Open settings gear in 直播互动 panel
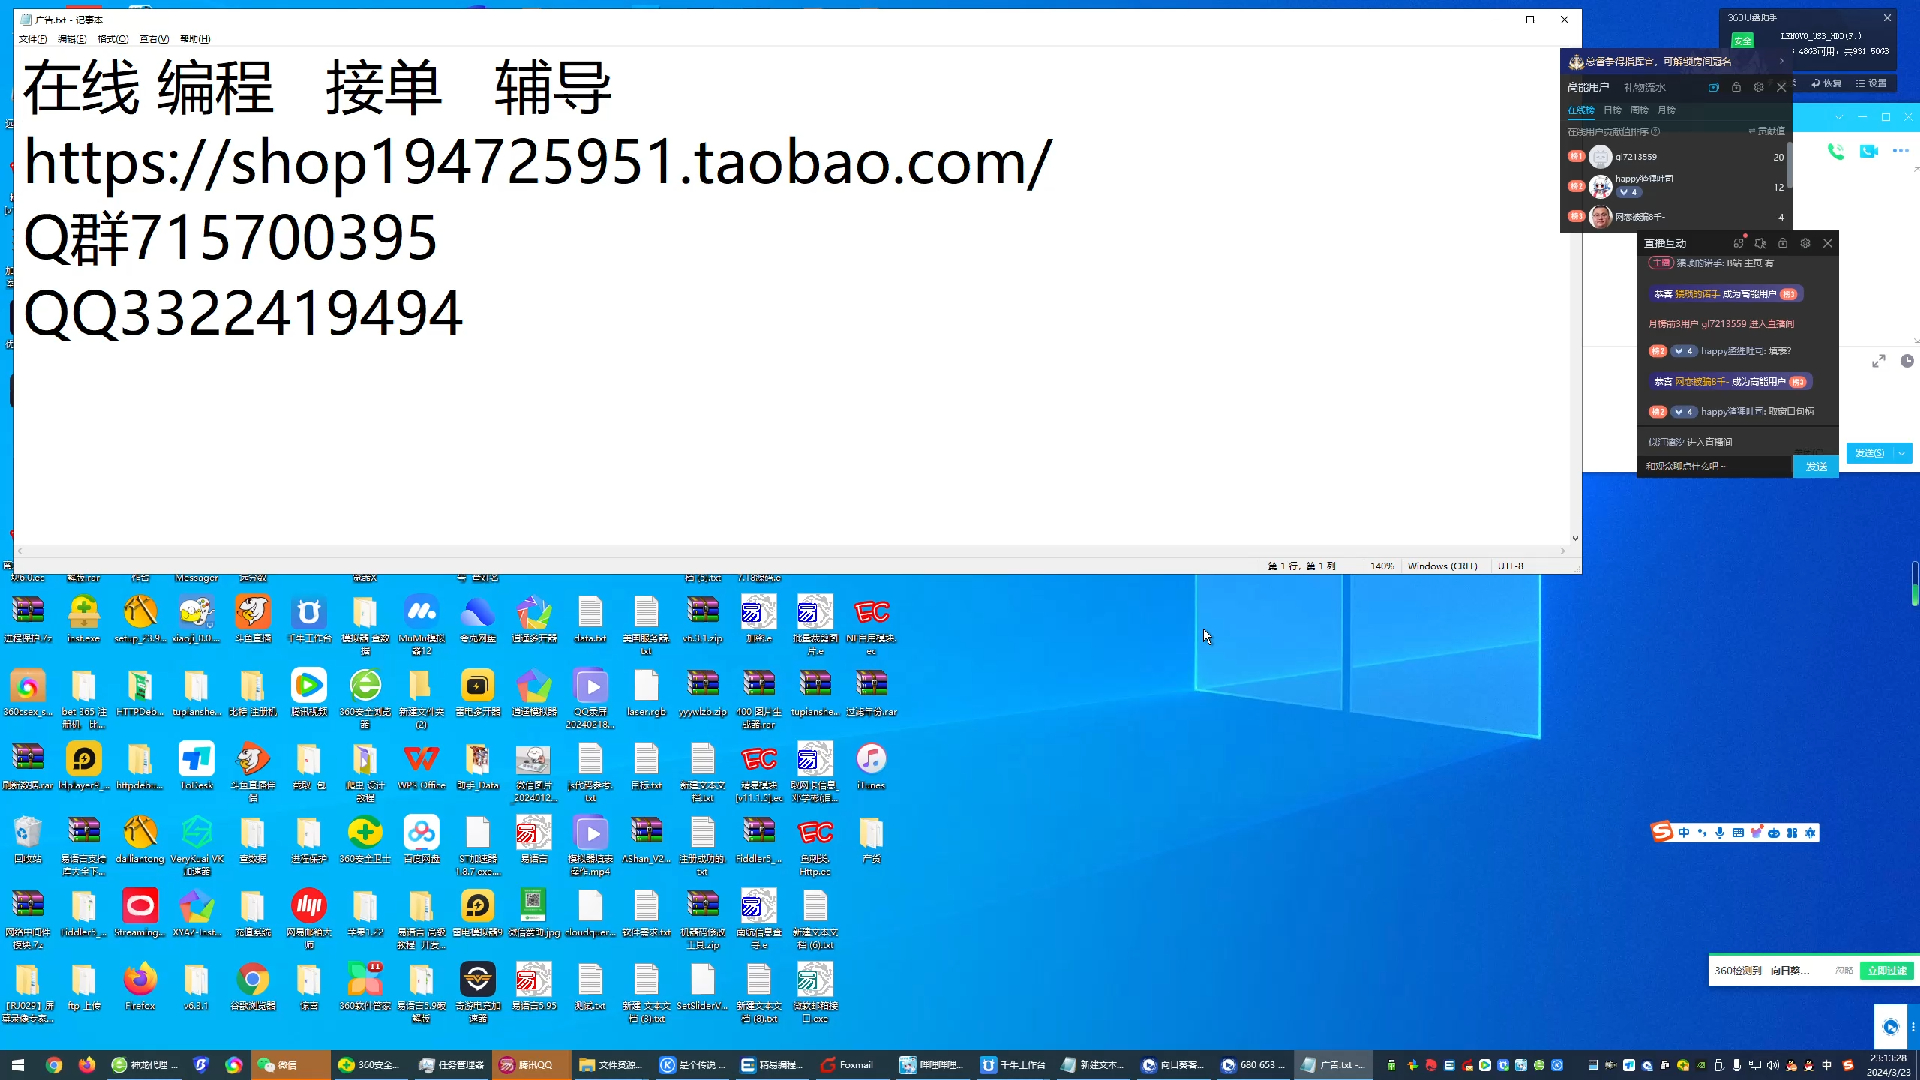This screenshot has height=1080, width=1920. click(x=1805, y=243)
